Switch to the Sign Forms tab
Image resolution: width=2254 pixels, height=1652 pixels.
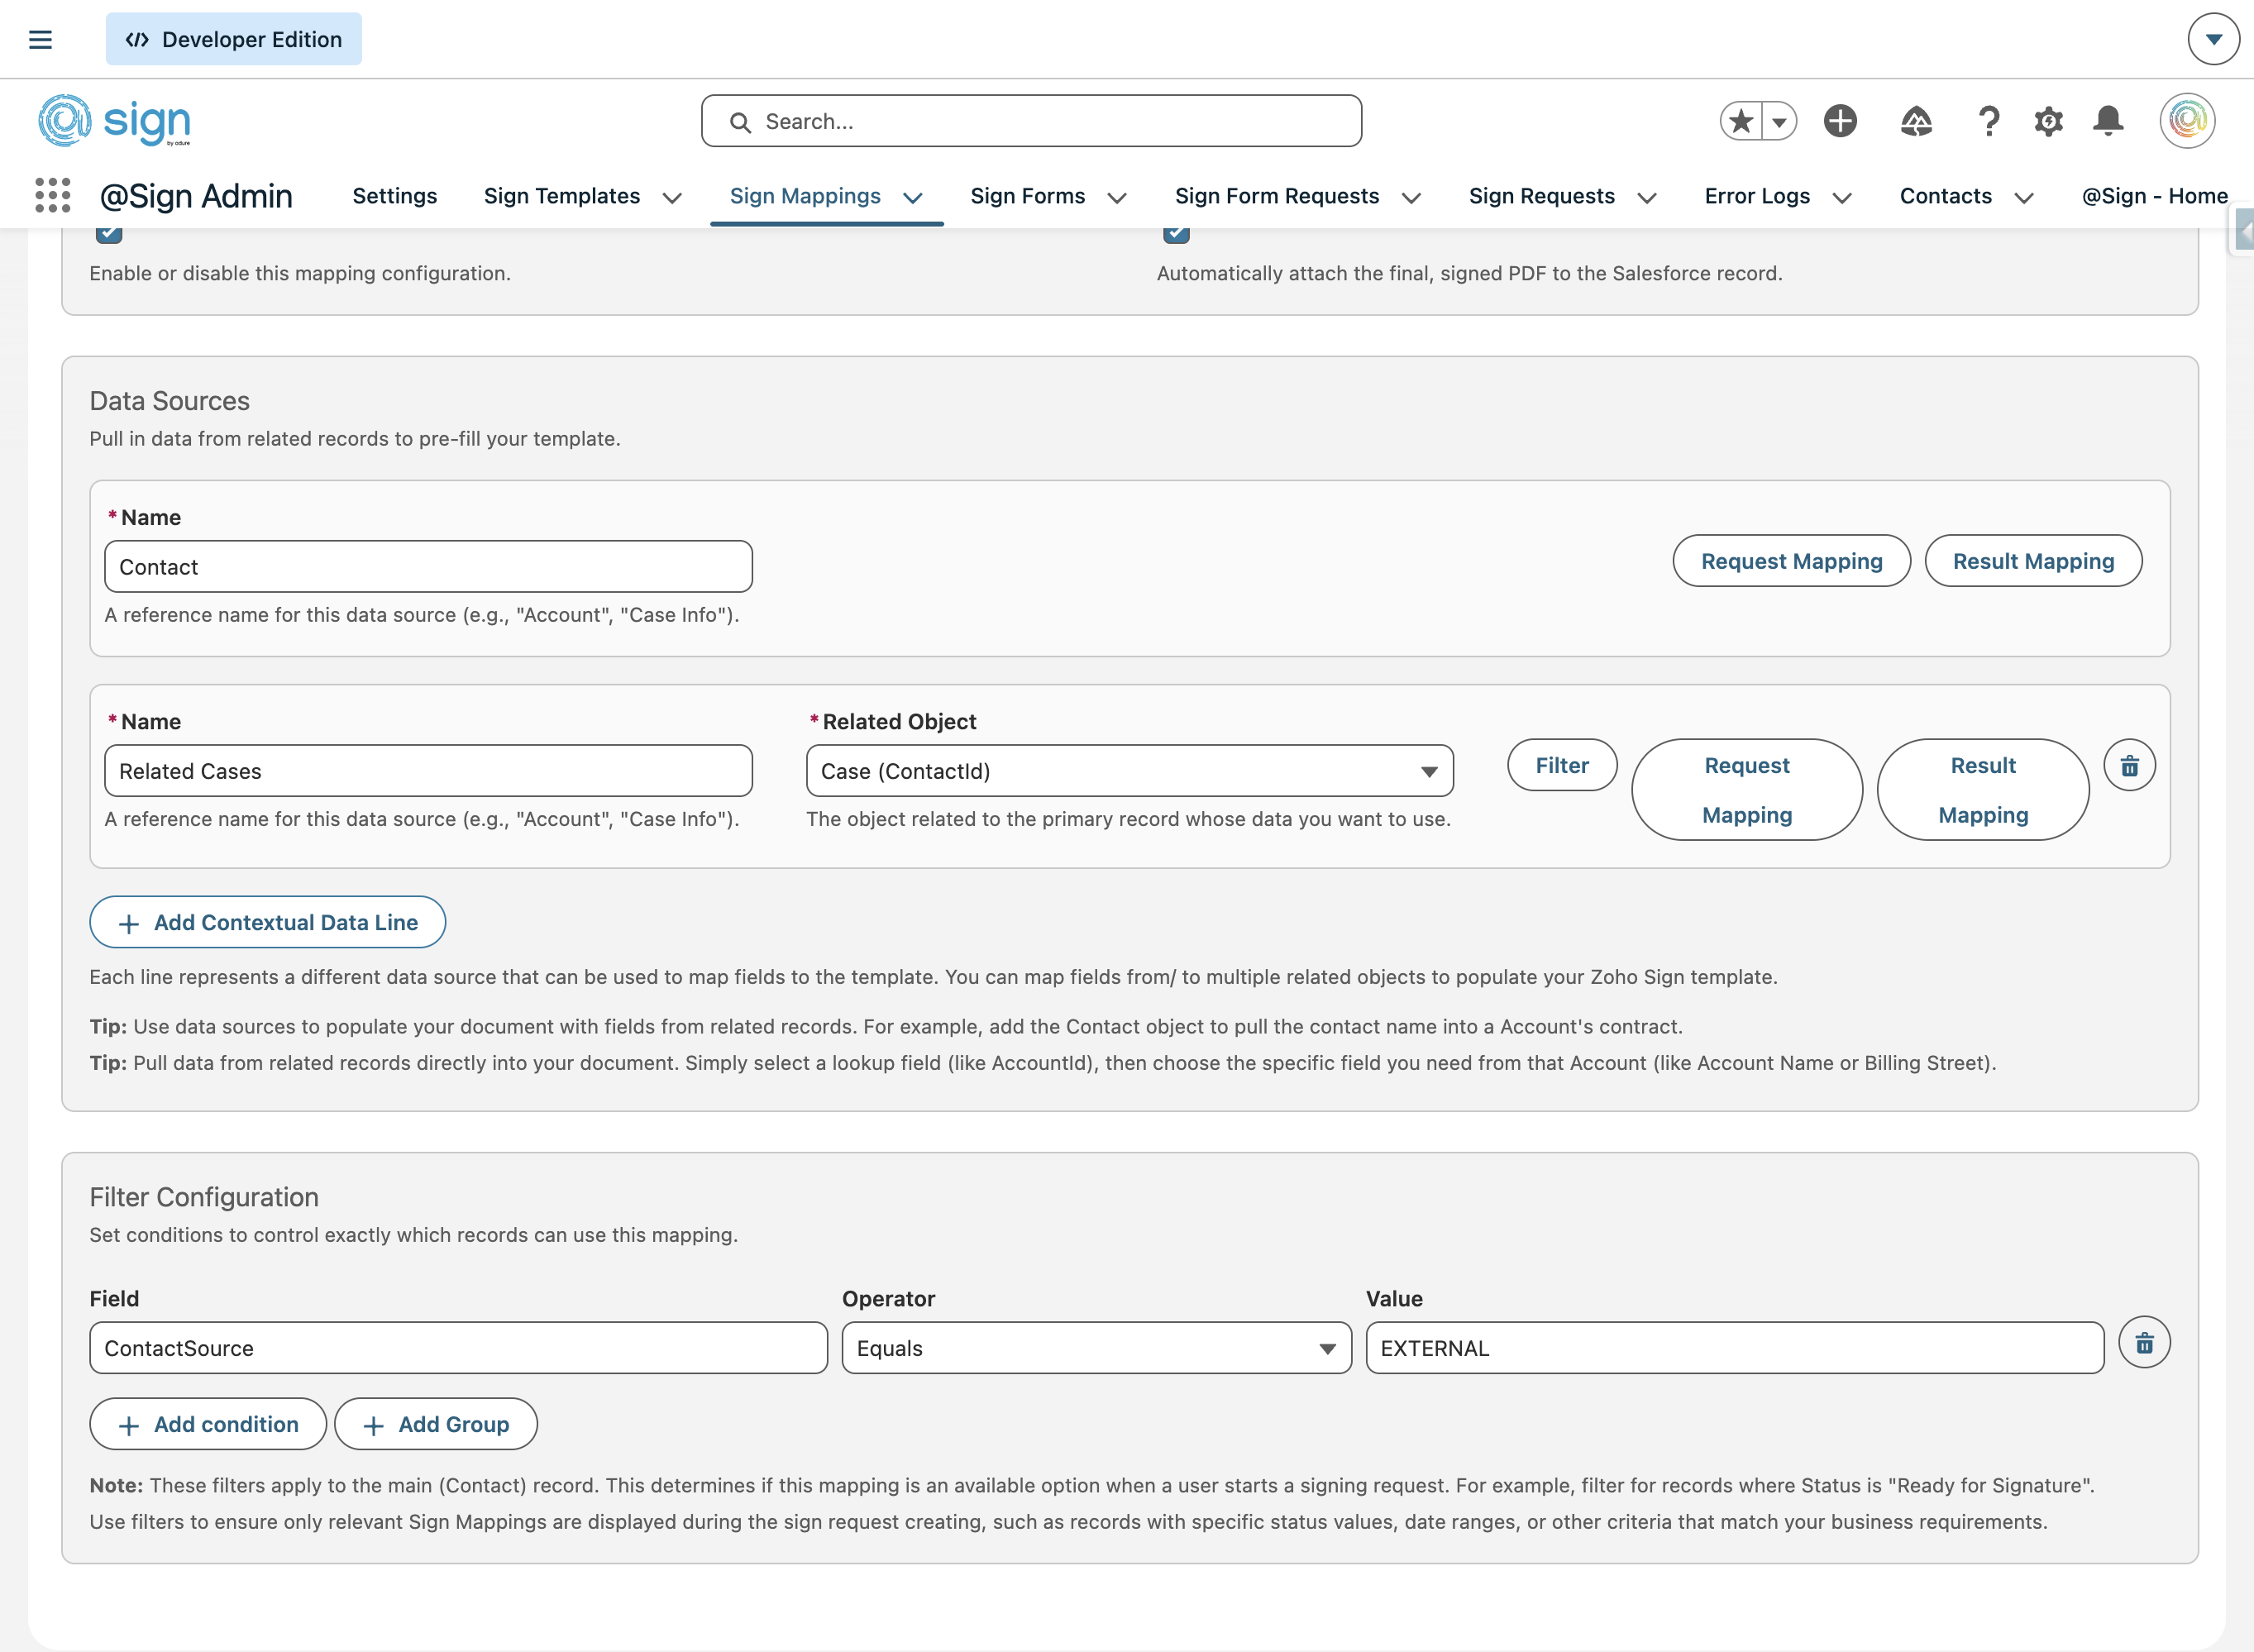tap(1027, 196)
